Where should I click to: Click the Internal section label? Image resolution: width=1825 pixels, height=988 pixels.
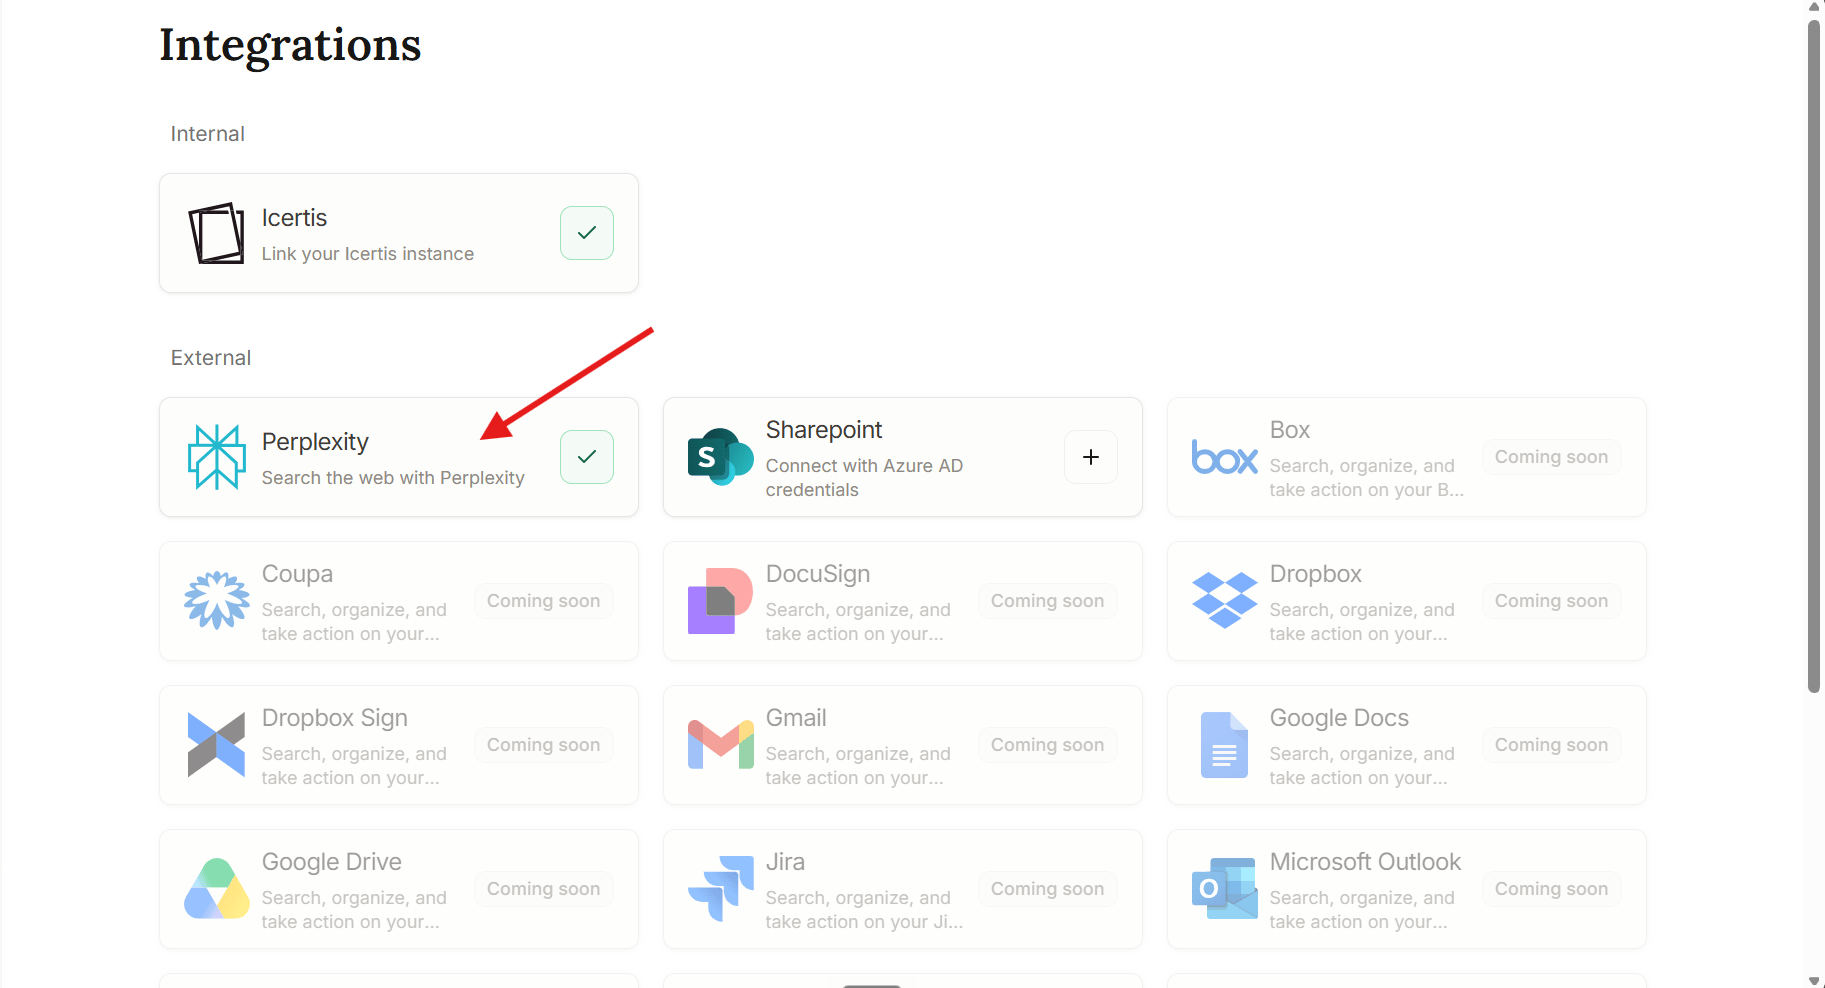click(207, 134)
